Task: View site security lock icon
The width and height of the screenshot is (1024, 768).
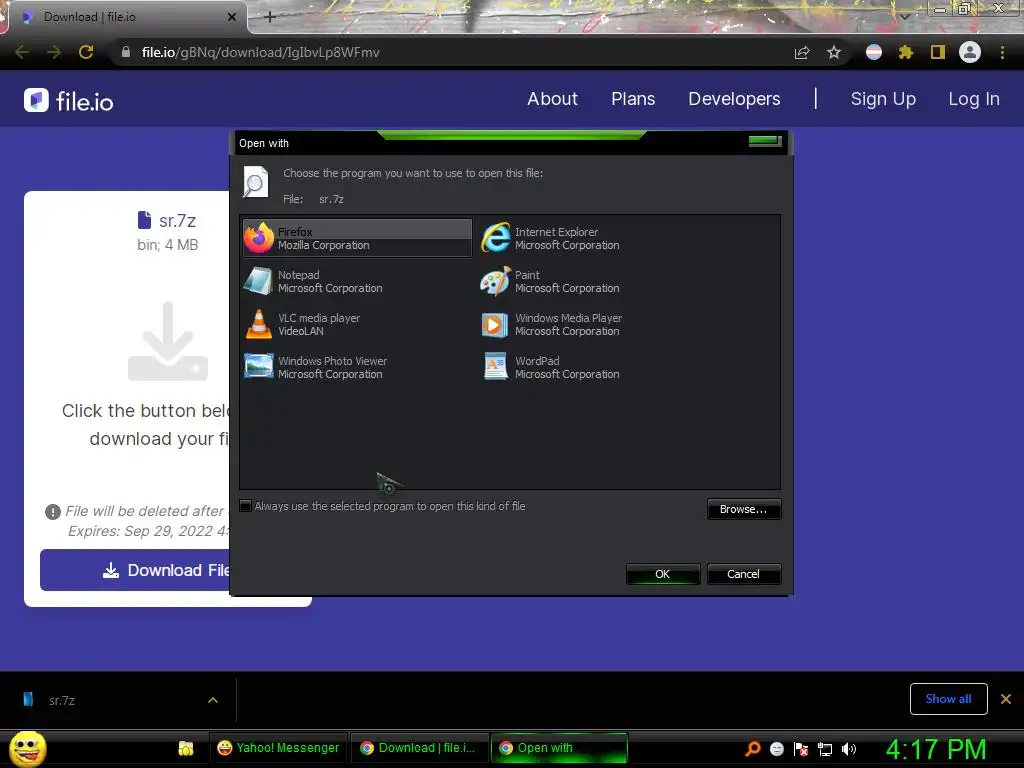Action: (x=126, y=52)
